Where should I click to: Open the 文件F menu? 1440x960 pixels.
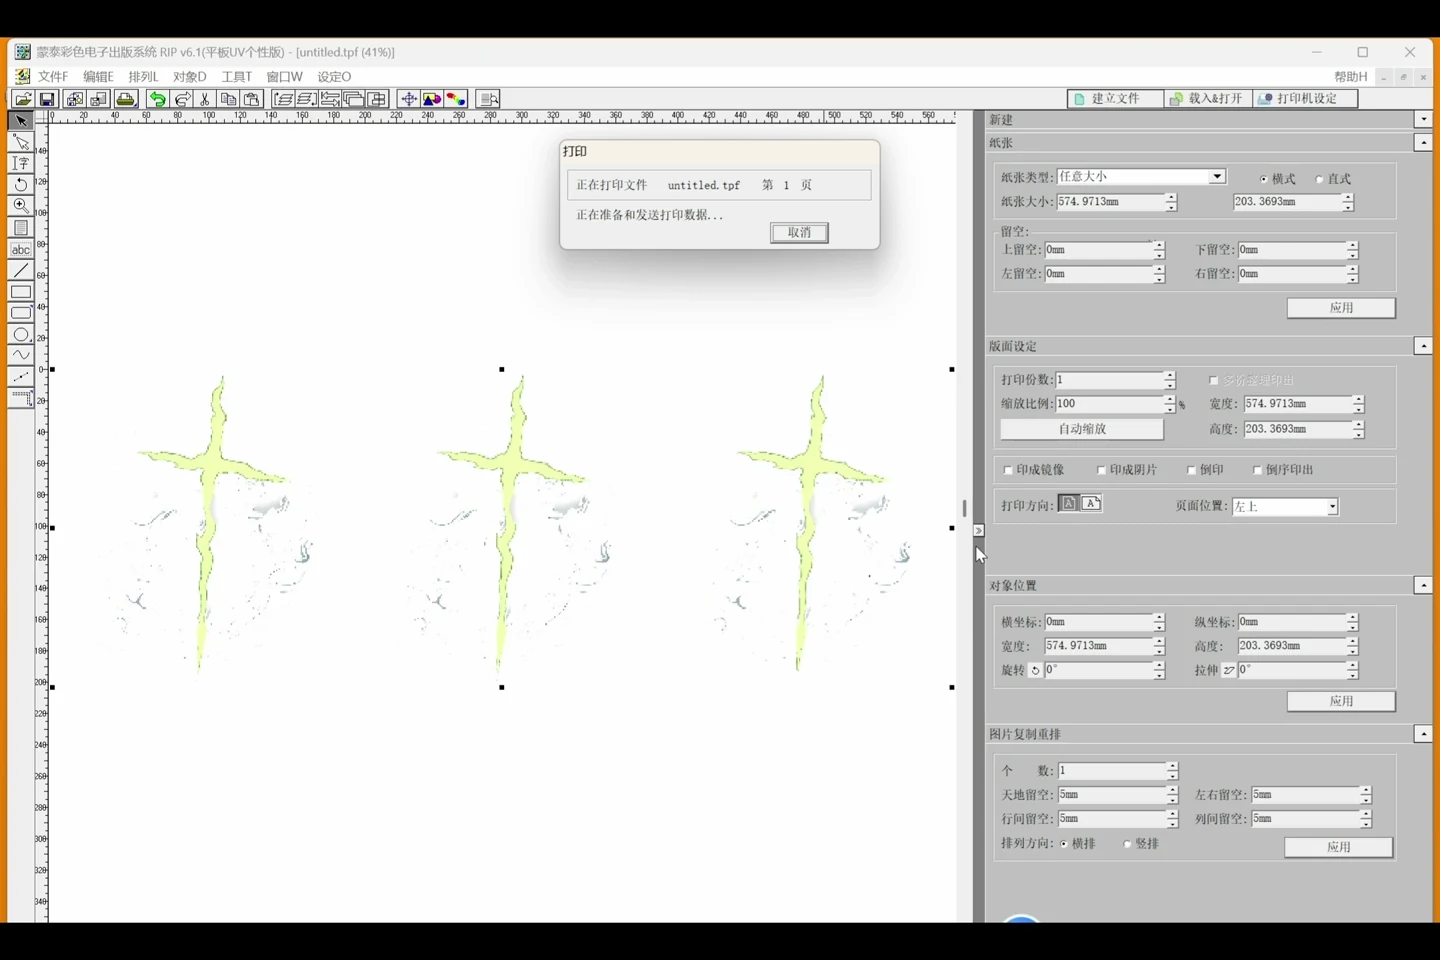pyautogui.click(x=53, y=76)
